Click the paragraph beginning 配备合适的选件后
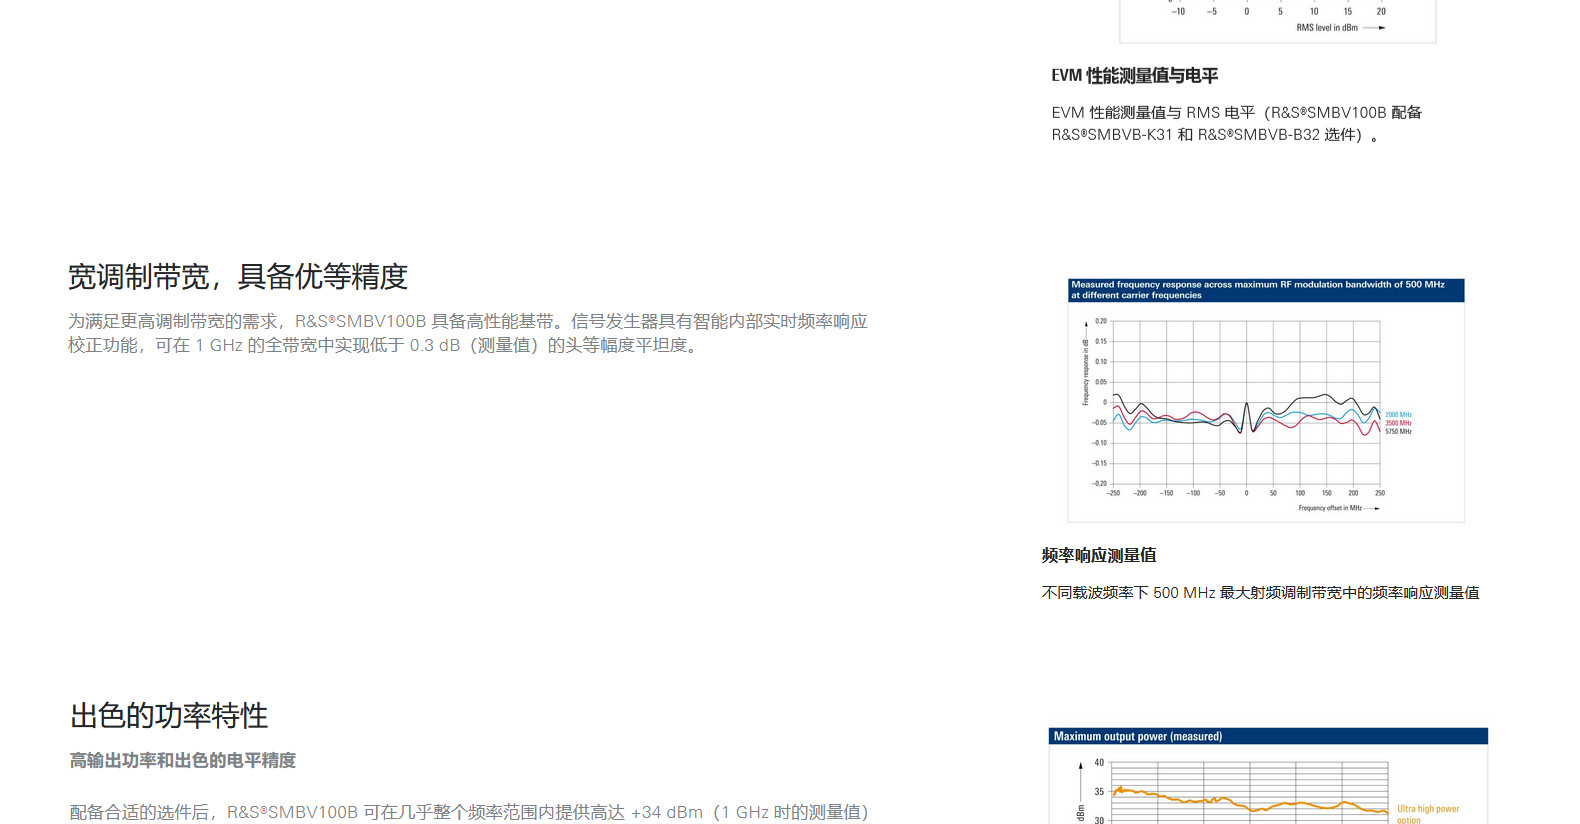 point(469,812)
